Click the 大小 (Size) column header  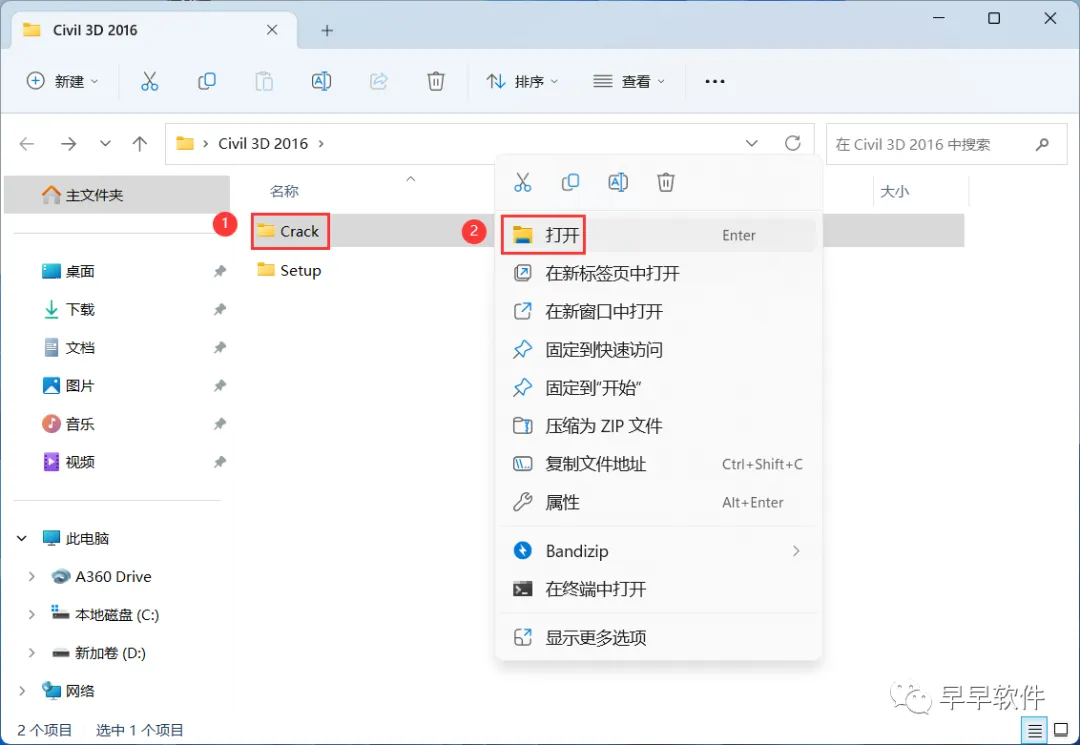[x=895, y=191]
